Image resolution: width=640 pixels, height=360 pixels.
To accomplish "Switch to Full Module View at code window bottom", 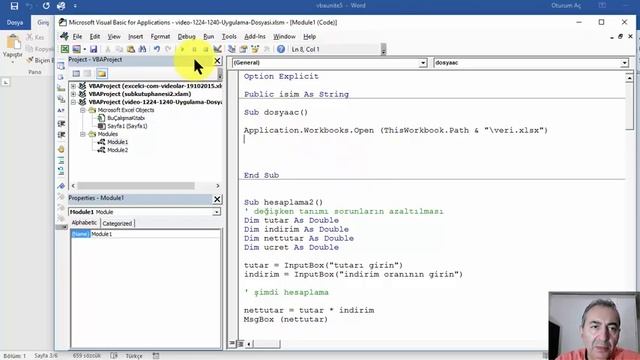I will pyautogui.click(x=240, y=344).
